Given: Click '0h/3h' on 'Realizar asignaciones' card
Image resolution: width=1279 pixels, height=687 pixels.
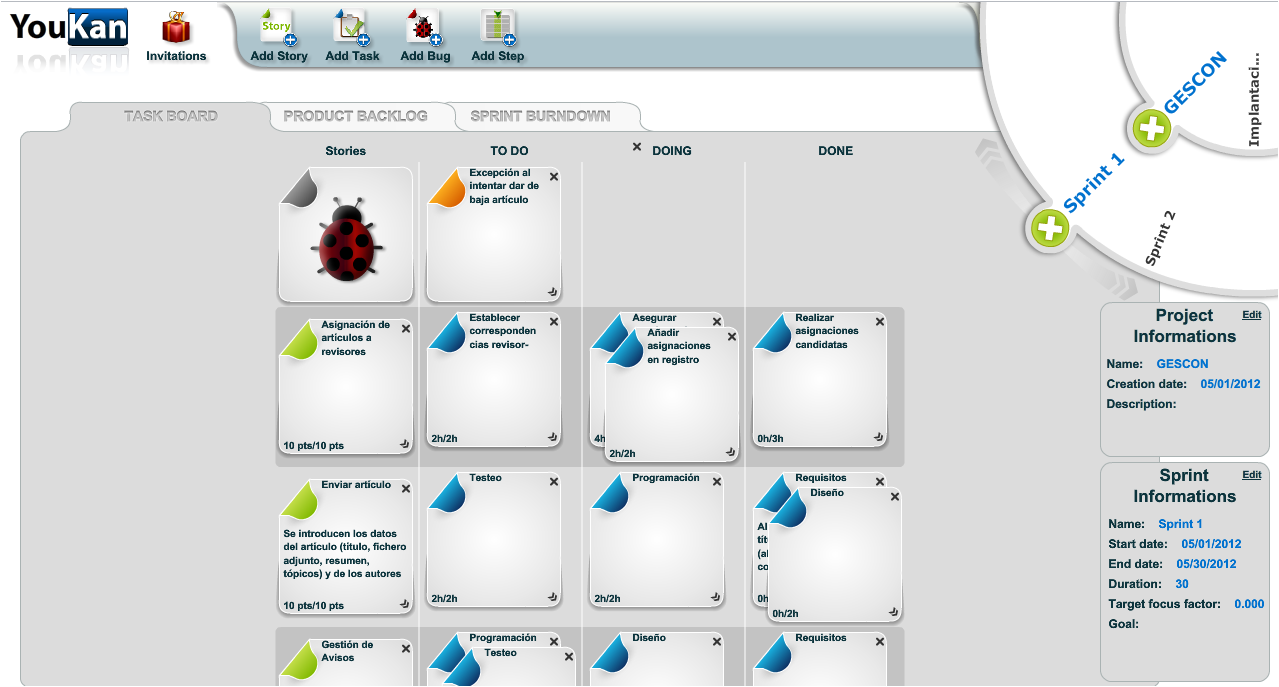Looking at the screenshot, I should click(770, 439).
